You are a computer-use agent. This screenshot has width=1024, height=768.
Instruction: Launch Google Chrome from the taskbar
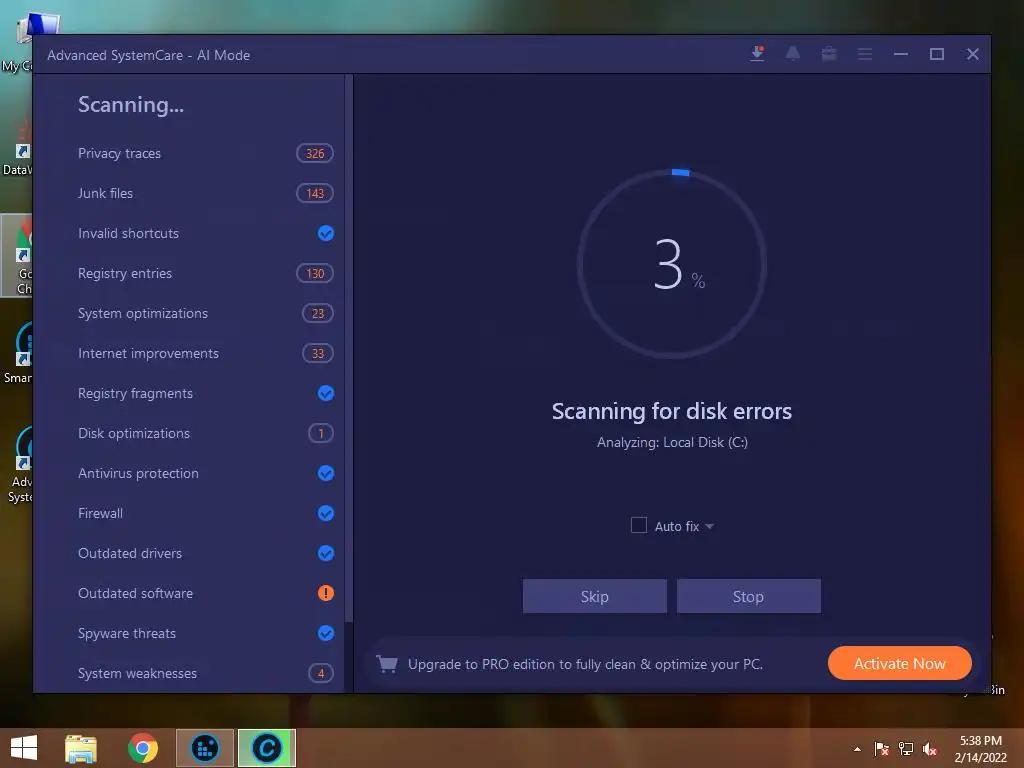click(x=142, y=748)
